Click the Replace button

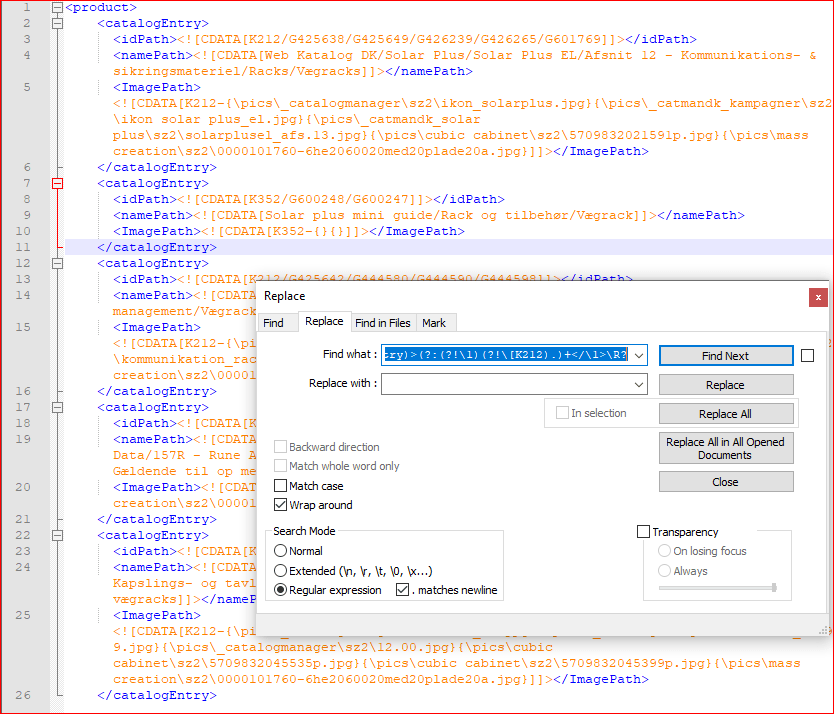tap(725, 384)
